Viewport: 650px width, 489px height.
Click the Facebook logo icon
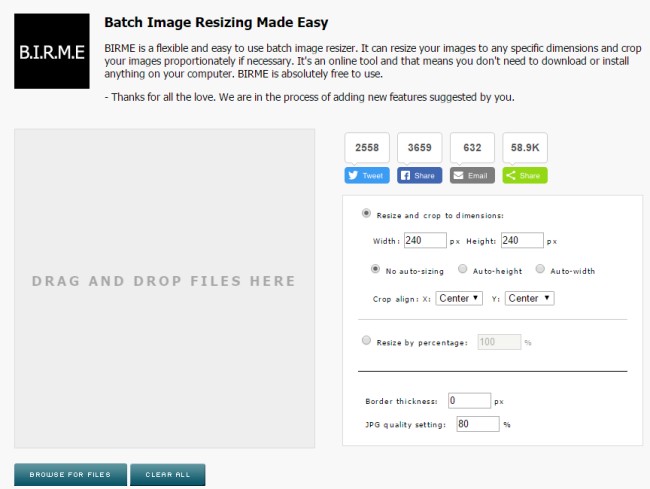point(405,175)
